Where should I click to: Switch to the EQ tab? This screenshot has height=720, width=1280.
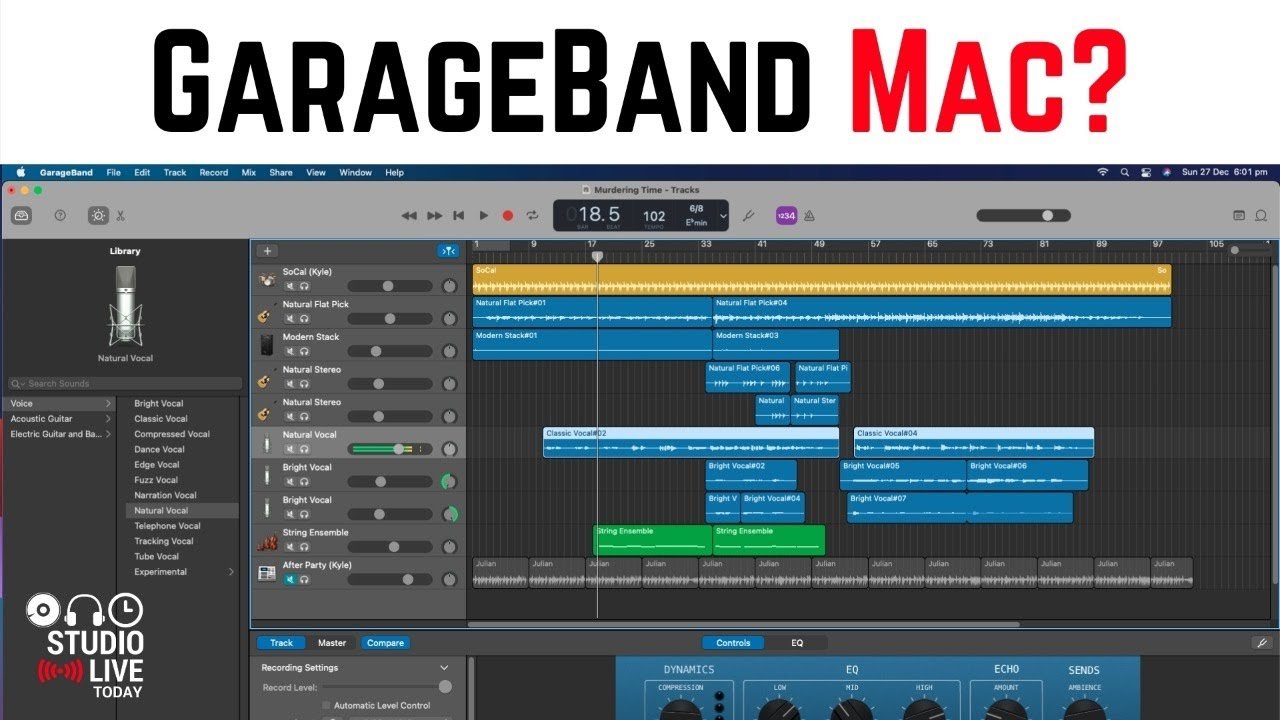coord(797,643)
